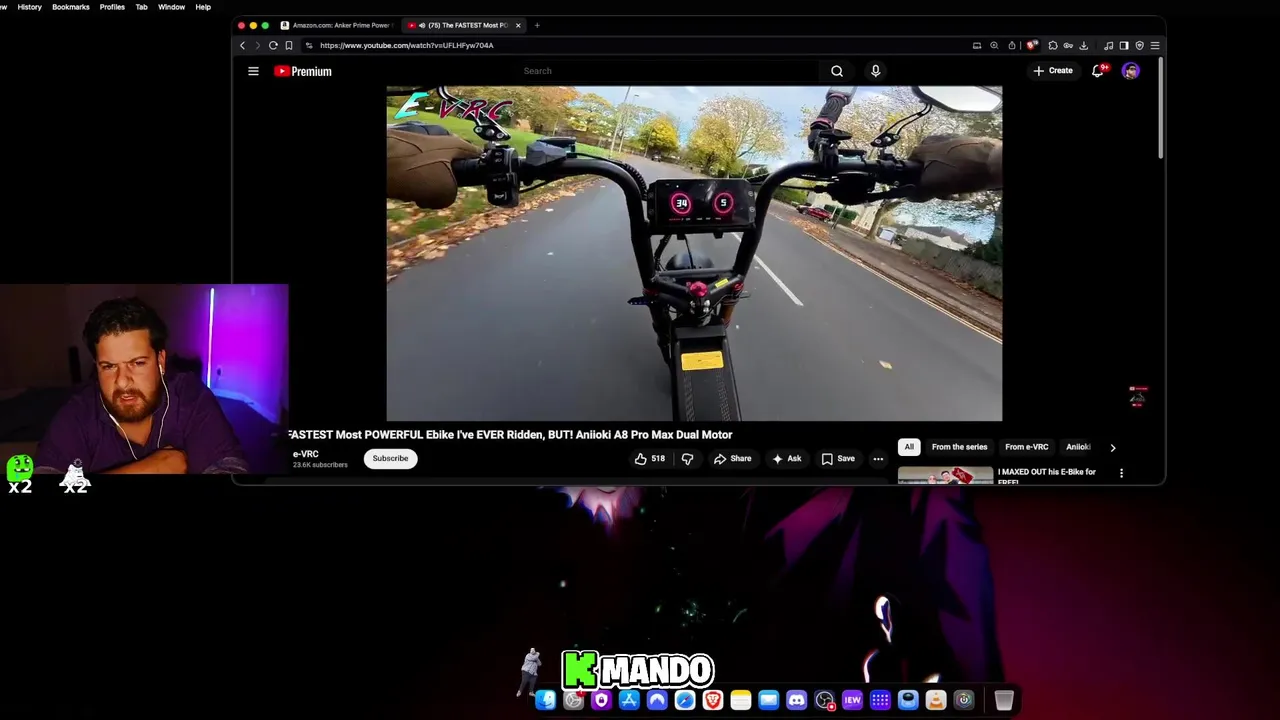Switch to the Amazon Anker Prime tab
The image size is (1280, 720).
coord(336,25)
